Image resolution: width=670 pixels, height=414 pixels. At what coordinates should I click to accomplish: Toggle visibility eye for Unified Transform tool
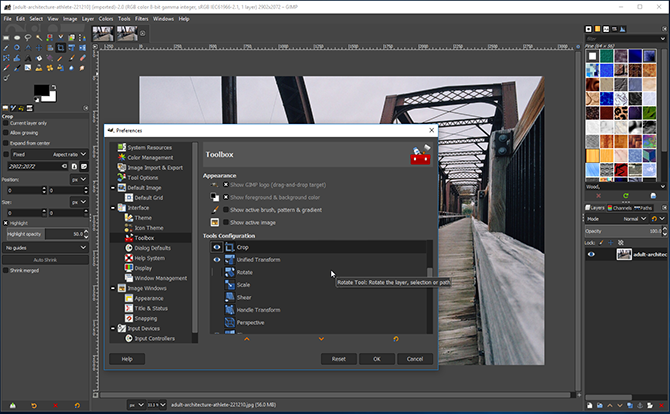pyautogui.click(x=217, y=260)
